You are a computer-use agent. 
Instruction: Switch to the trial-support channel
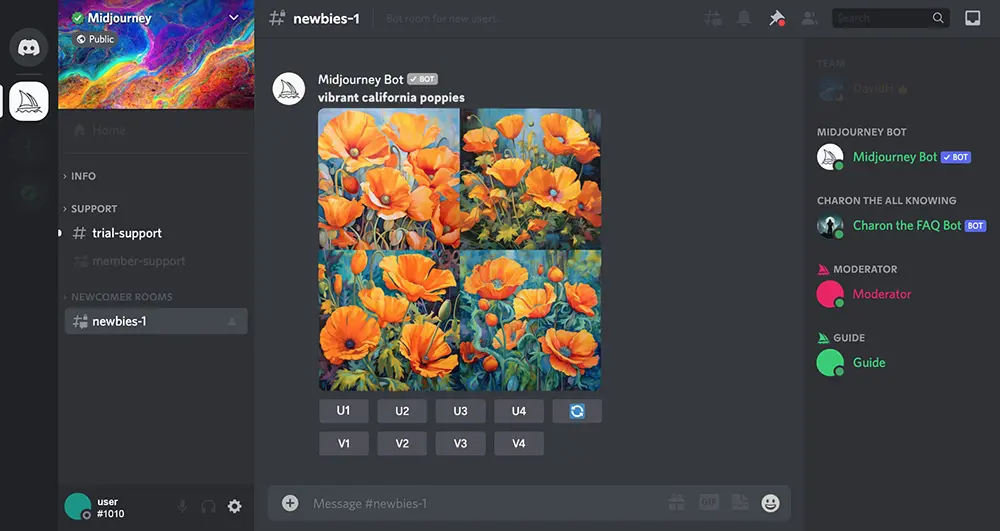126,233
